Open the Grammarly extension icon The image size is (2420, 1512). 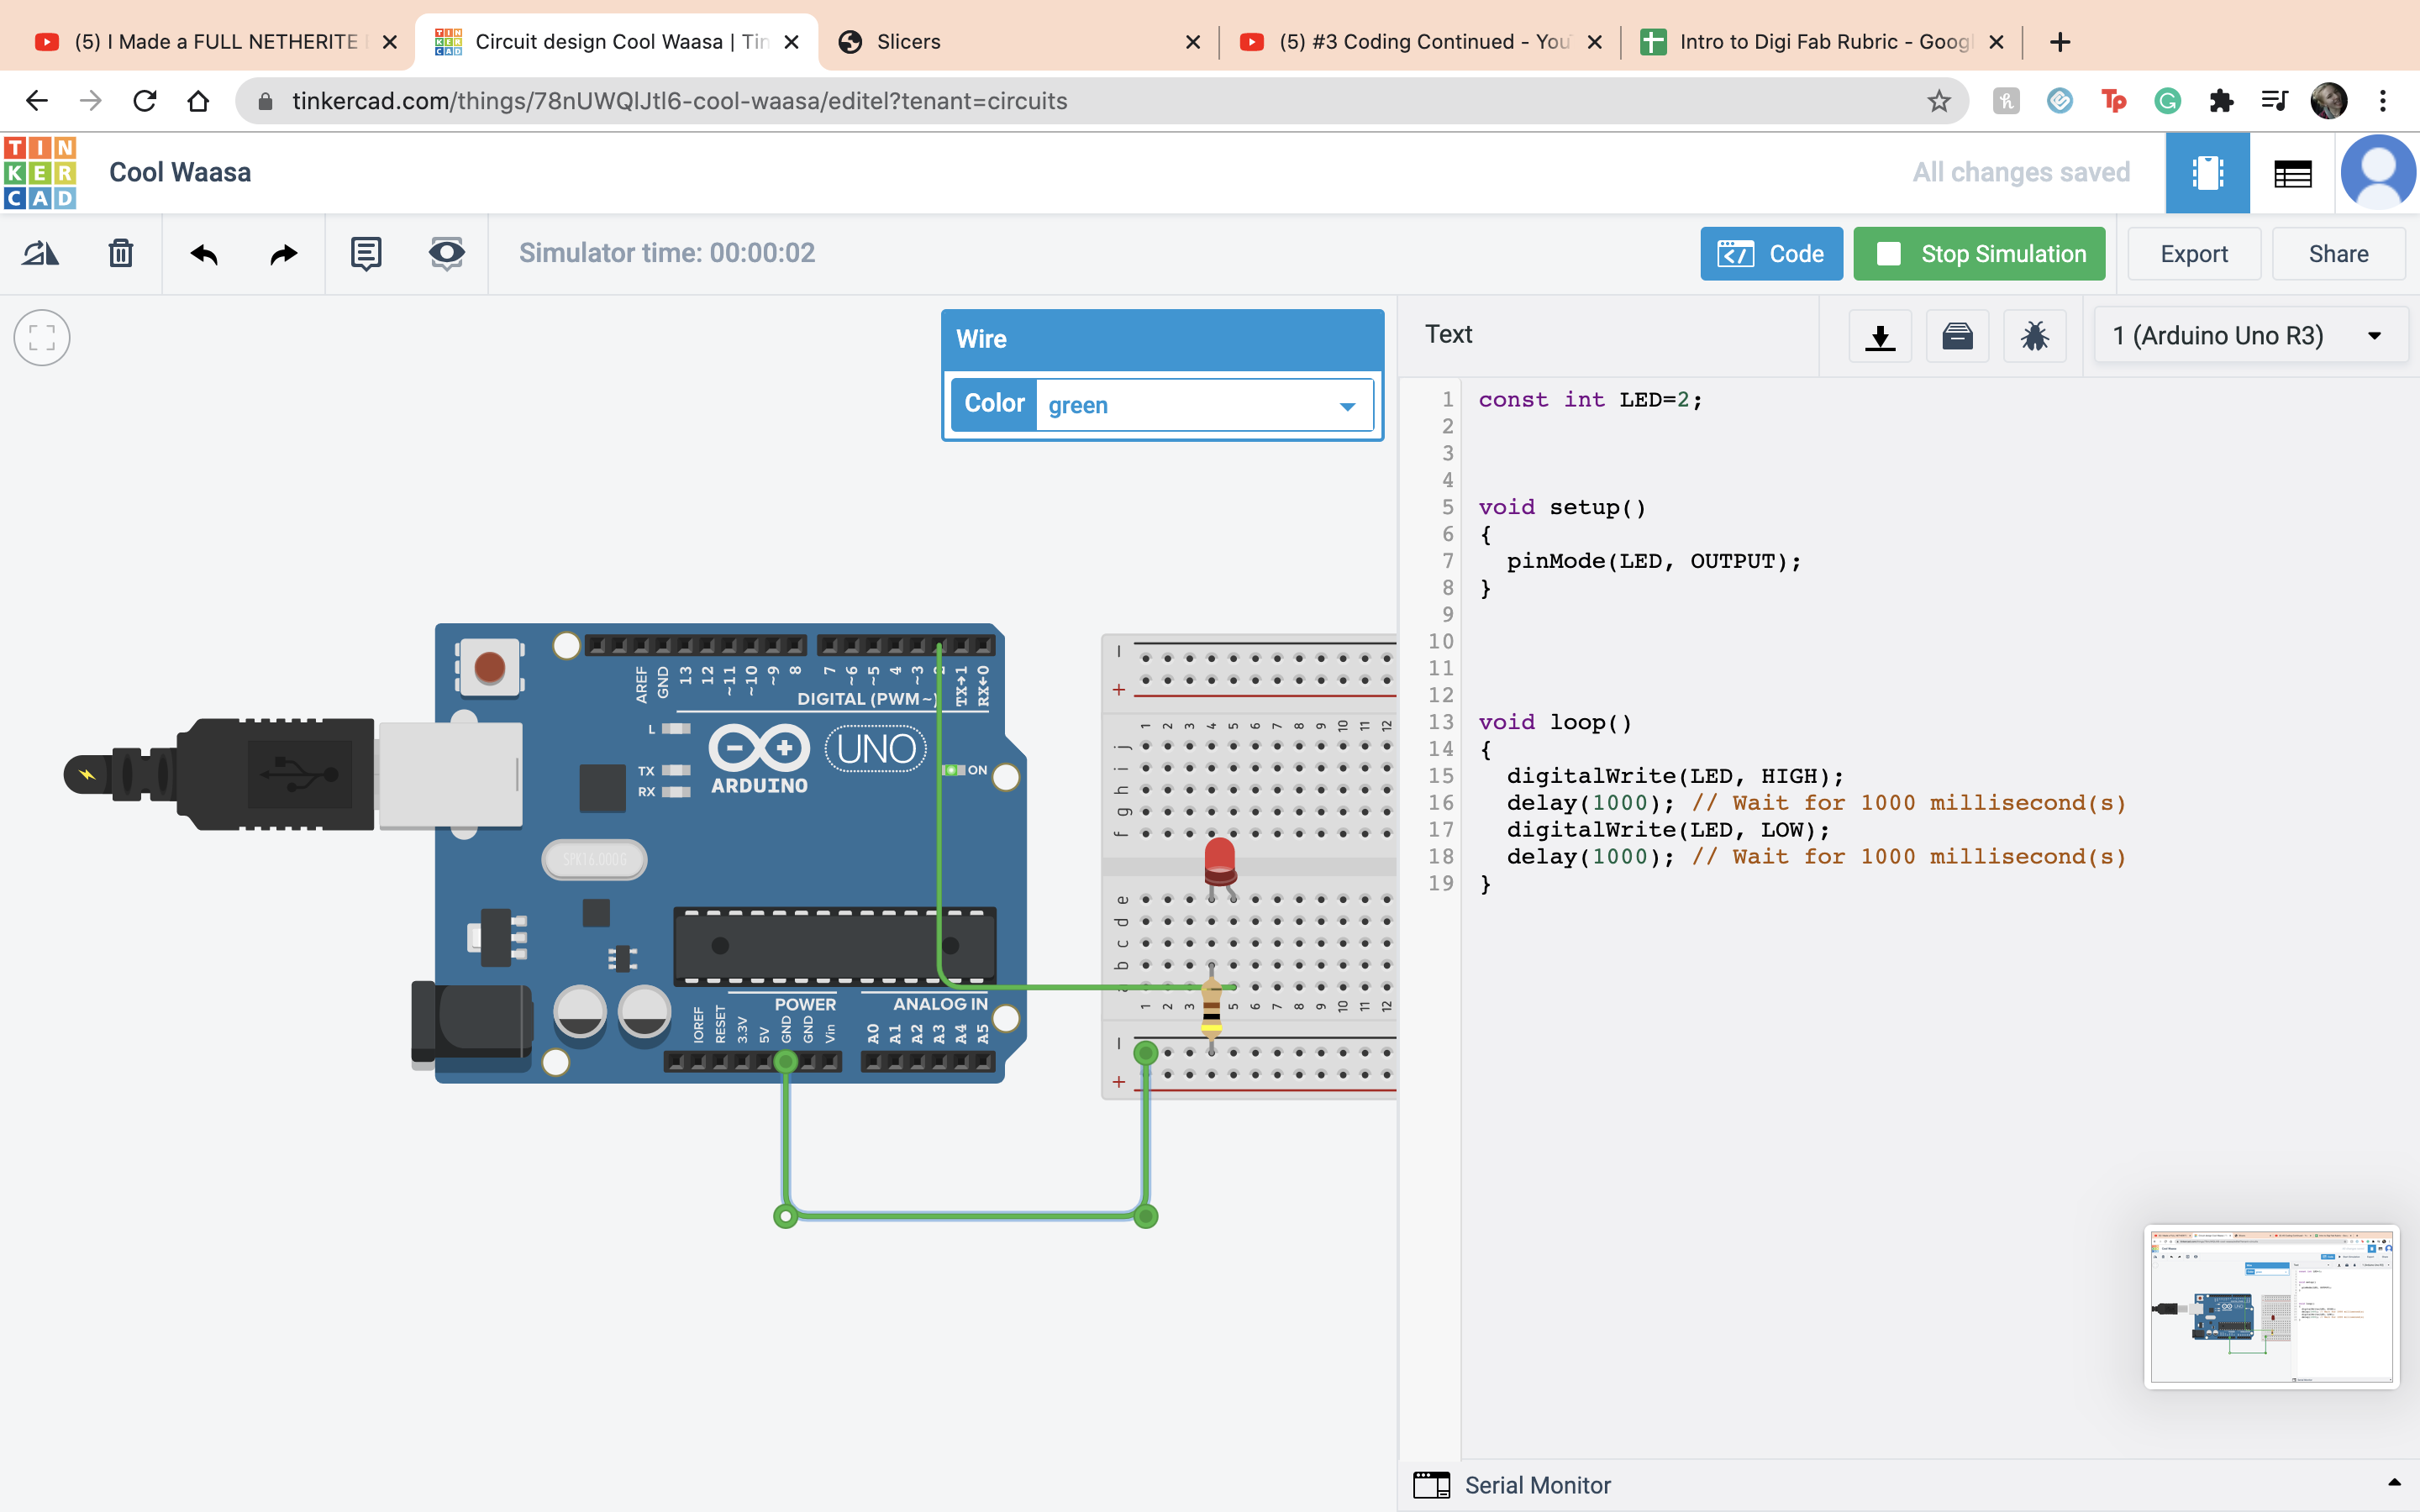2167,101
